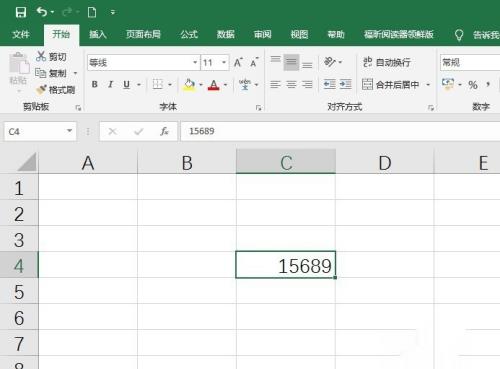This screenshot has height=369, width=500.
Task: Select bottom align icon
Action: (307, 64)
